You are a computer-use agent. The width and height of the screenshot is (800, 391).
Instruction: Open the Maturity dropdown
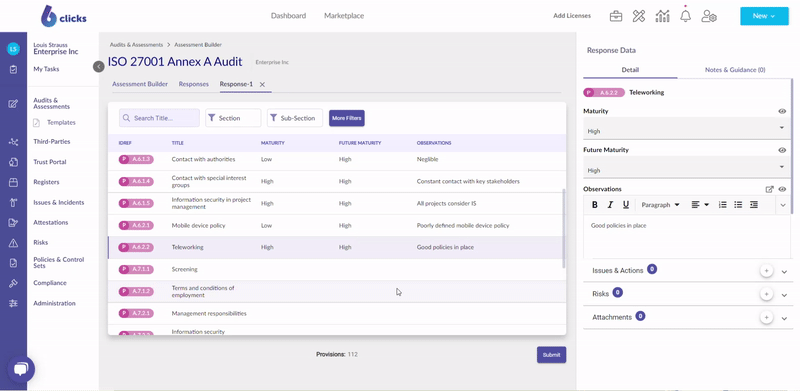(x=686, y=128)
